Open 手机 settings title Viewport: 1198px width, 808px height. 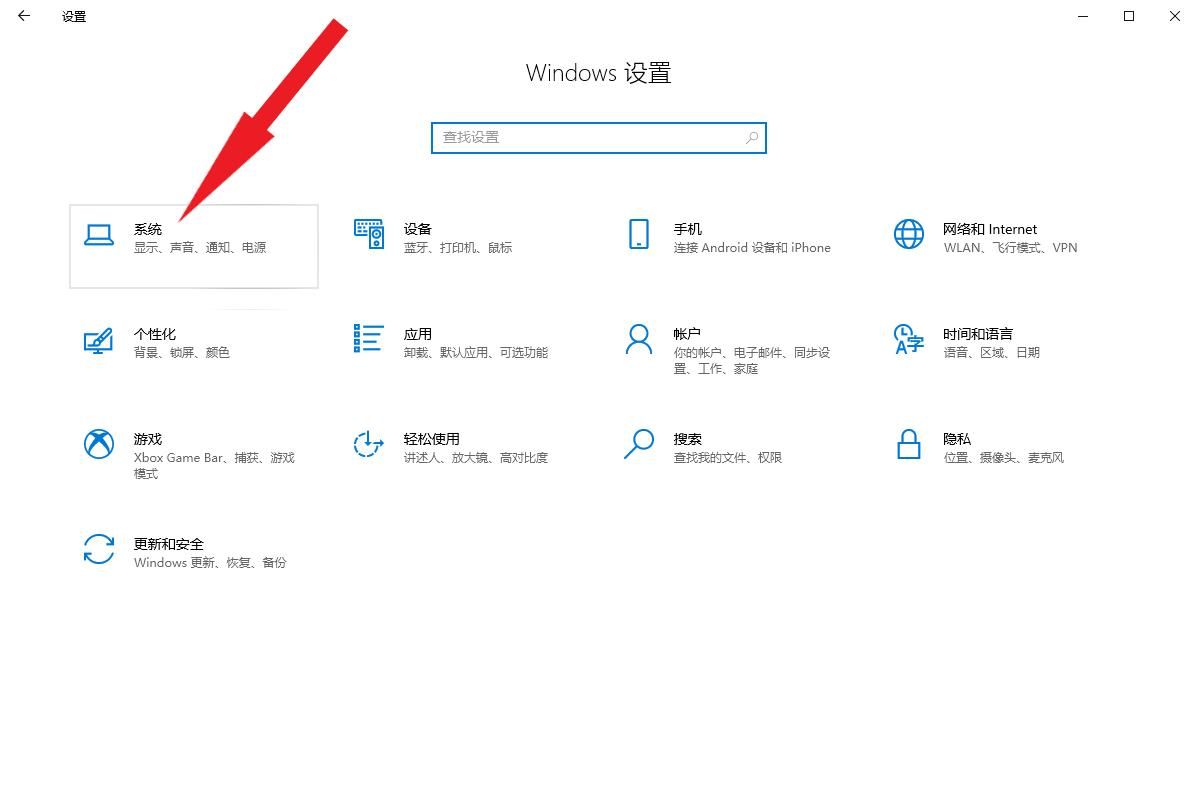(688, 229)
